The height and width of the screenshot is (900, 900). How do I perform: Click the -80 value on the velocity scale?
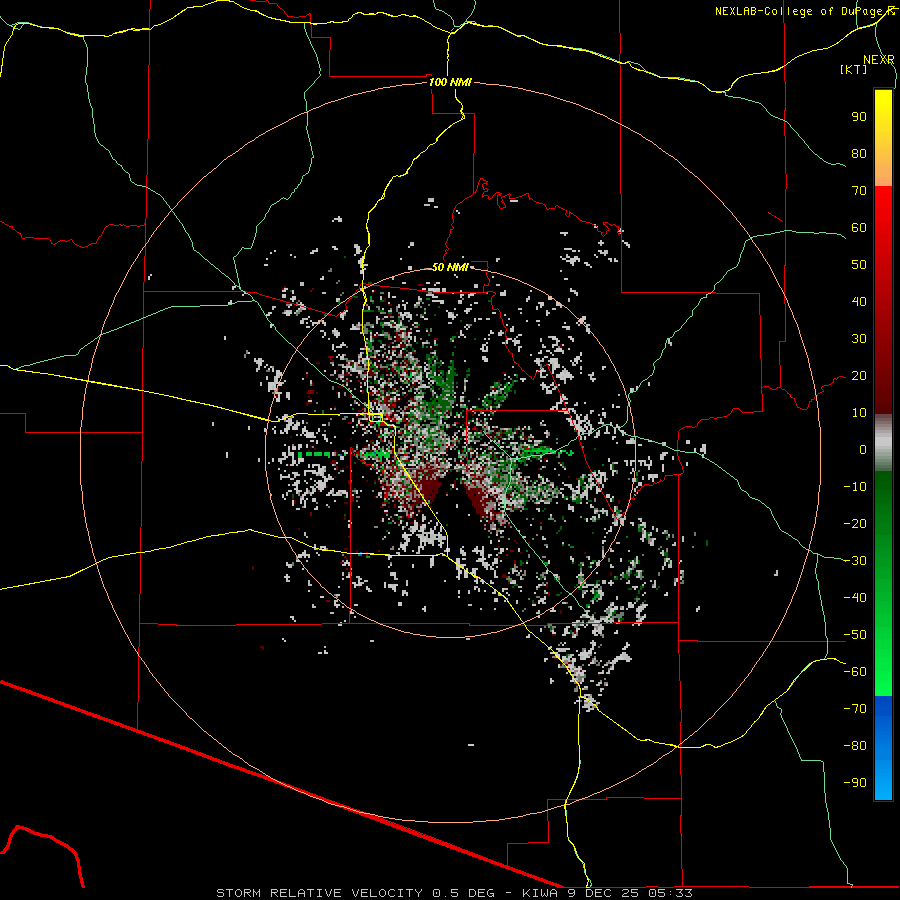(855, 746)
